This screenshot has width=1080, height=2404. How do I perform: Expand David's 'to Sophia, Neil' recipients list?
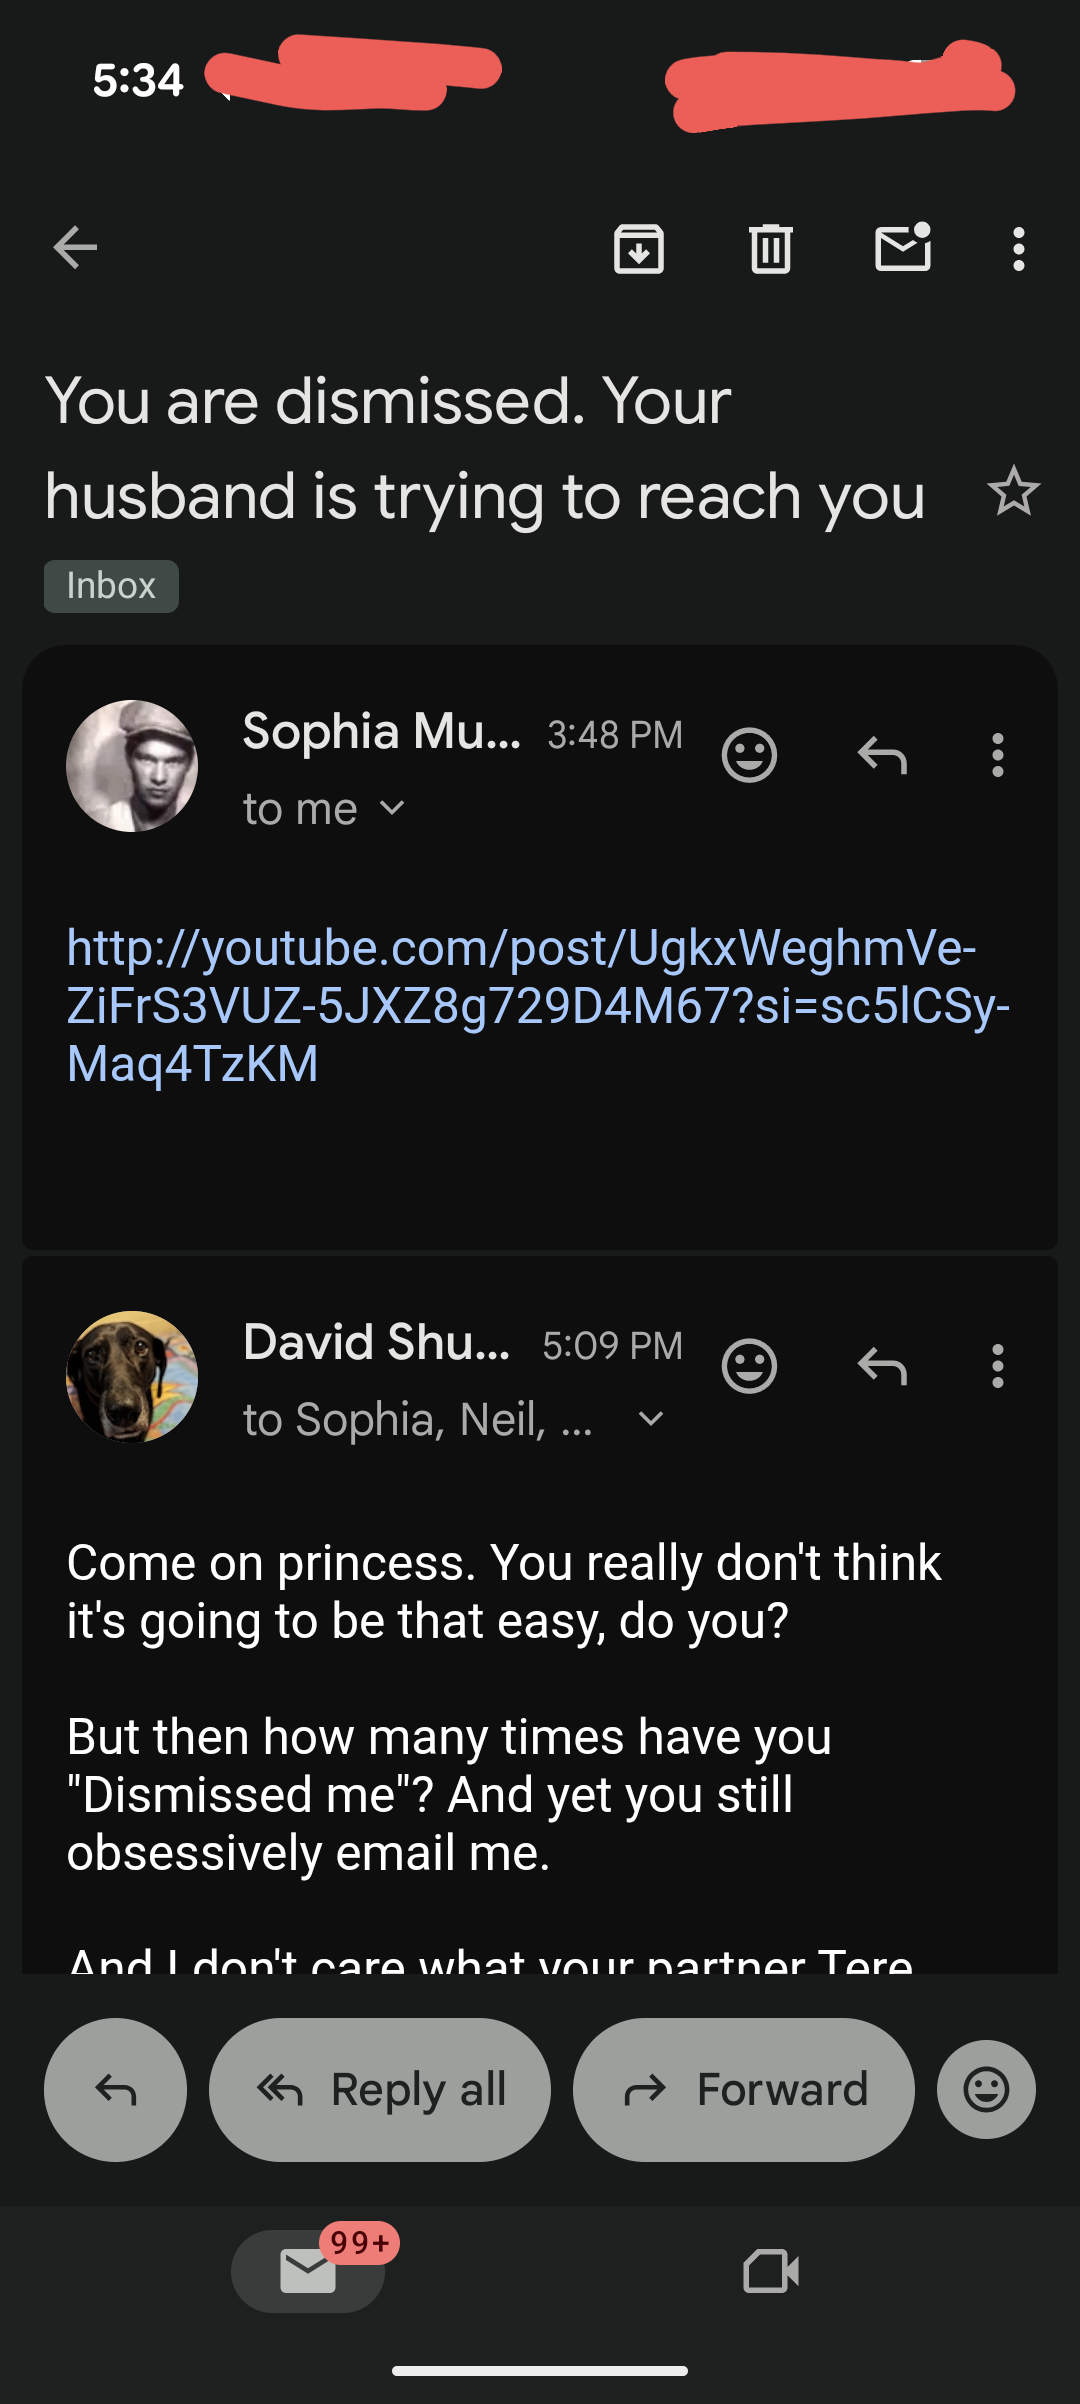pyautogui.click(x=650, y=1419)
